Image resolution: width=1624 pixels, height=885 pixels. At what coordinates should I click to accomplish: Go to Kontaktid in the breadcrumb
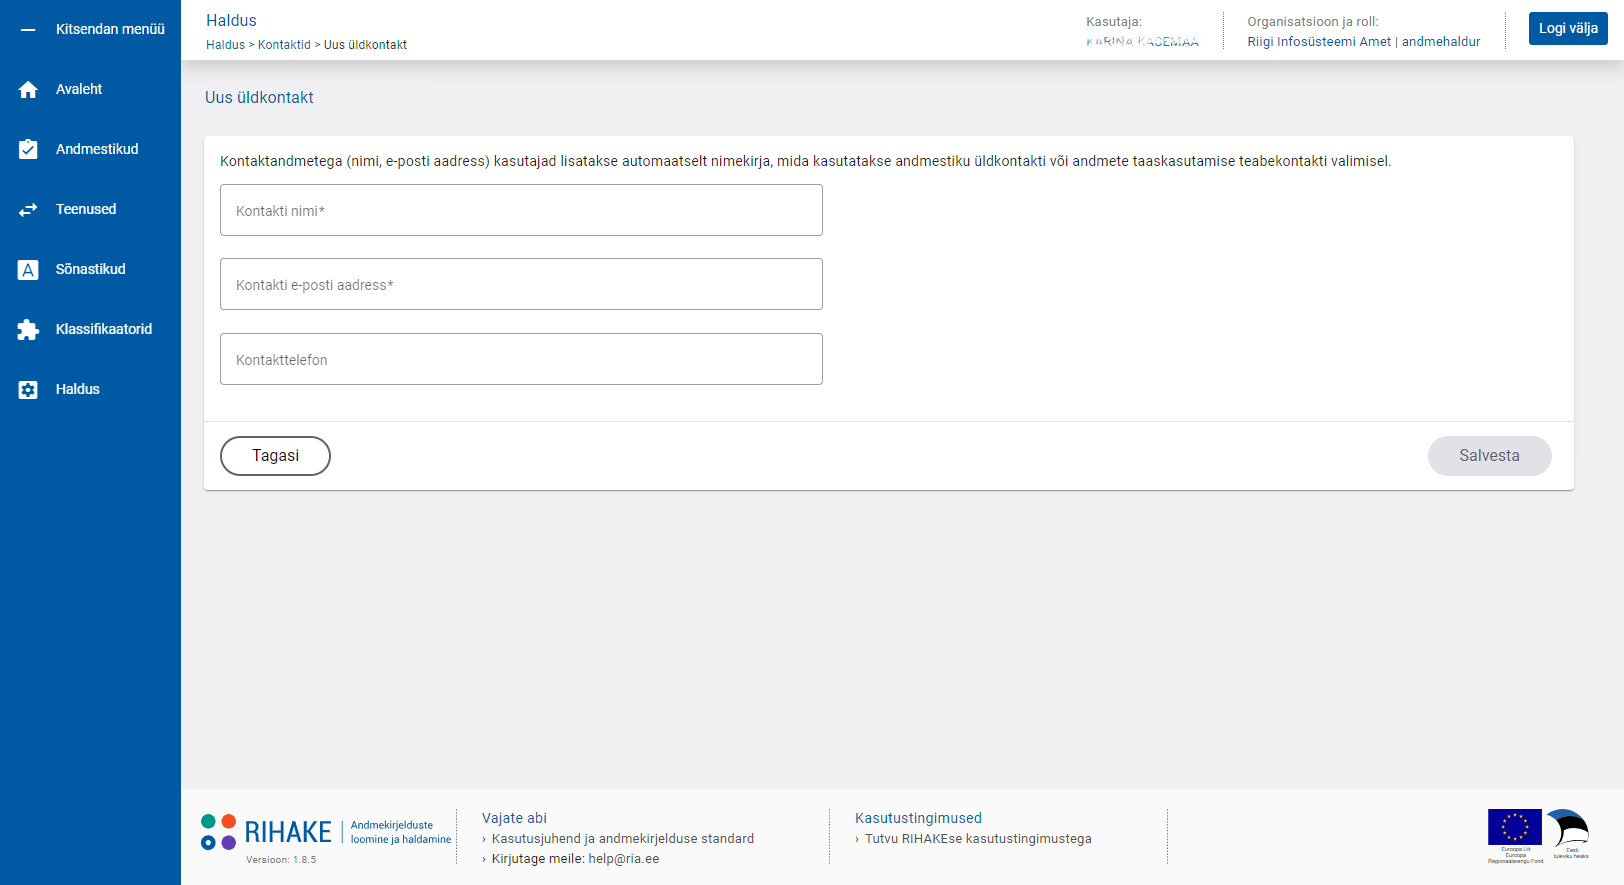coord(284,45)
